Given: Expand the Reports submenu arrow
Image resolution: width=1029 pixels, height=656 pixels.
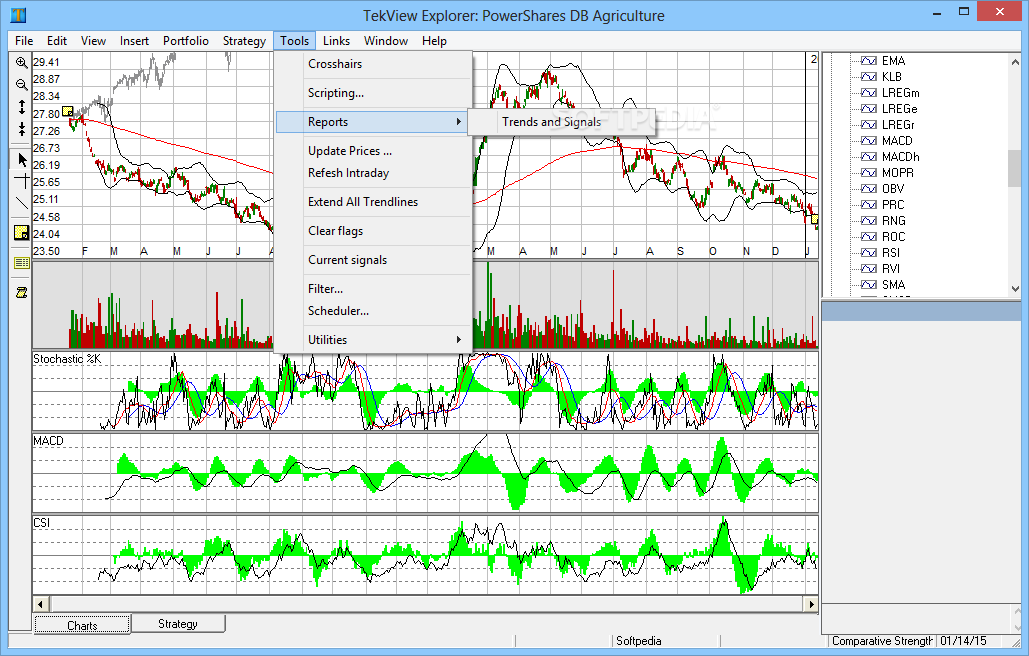Looking at the screenshot, I should (x=459, y=121).
